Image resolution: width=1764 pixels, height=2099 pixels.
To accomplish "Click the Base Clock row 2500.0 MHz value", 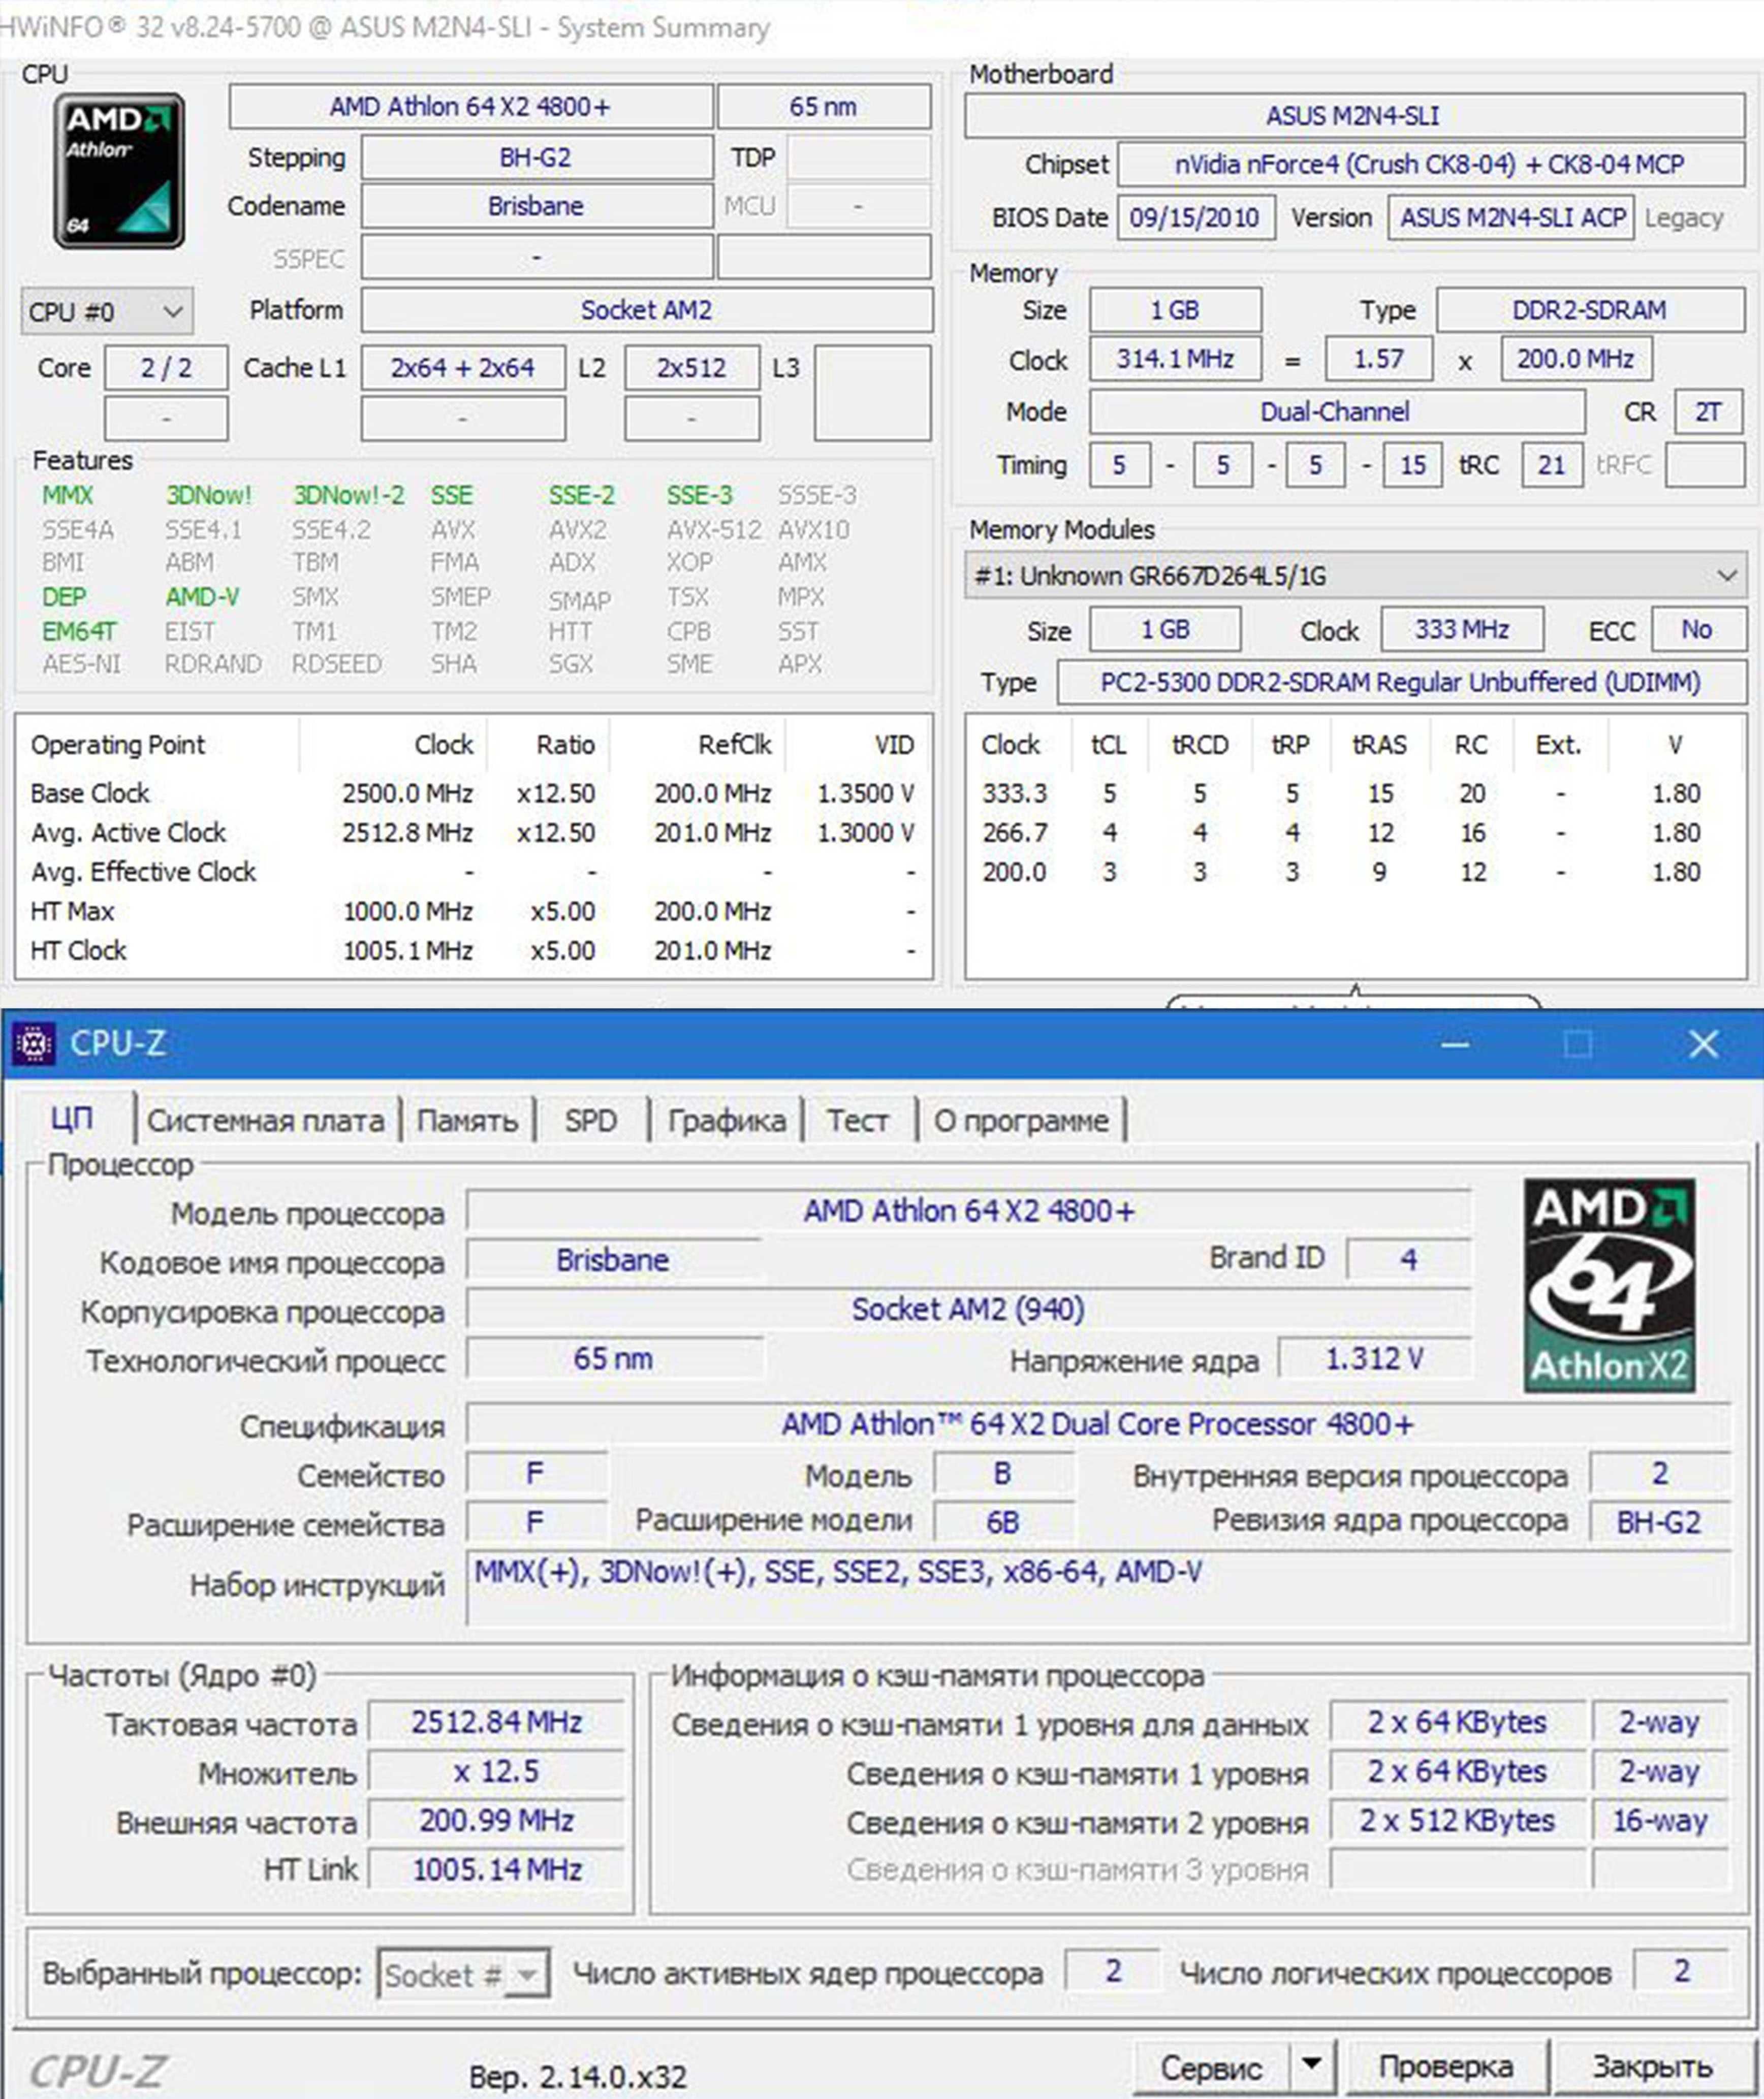I will click(x=407, y=794).
